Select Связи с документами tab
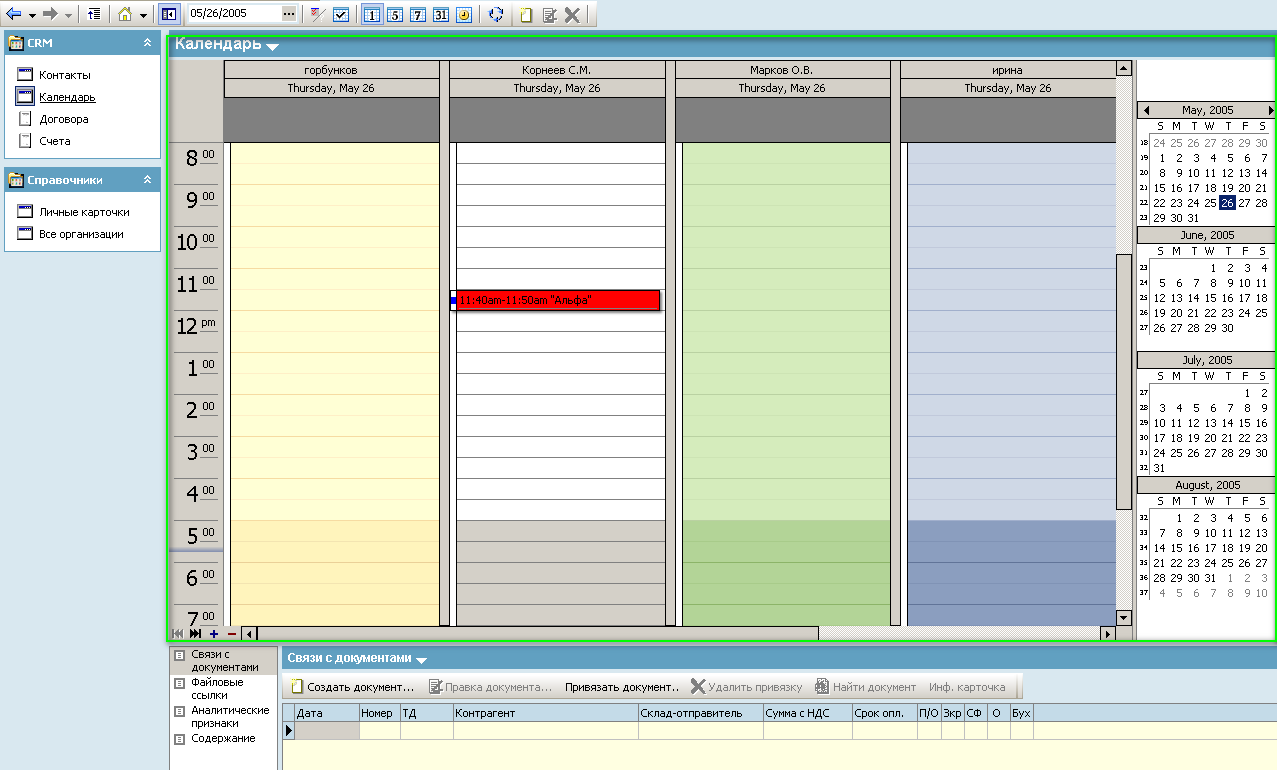The height and width of the screenshot is (770, 1277). [x=225, y=660]
